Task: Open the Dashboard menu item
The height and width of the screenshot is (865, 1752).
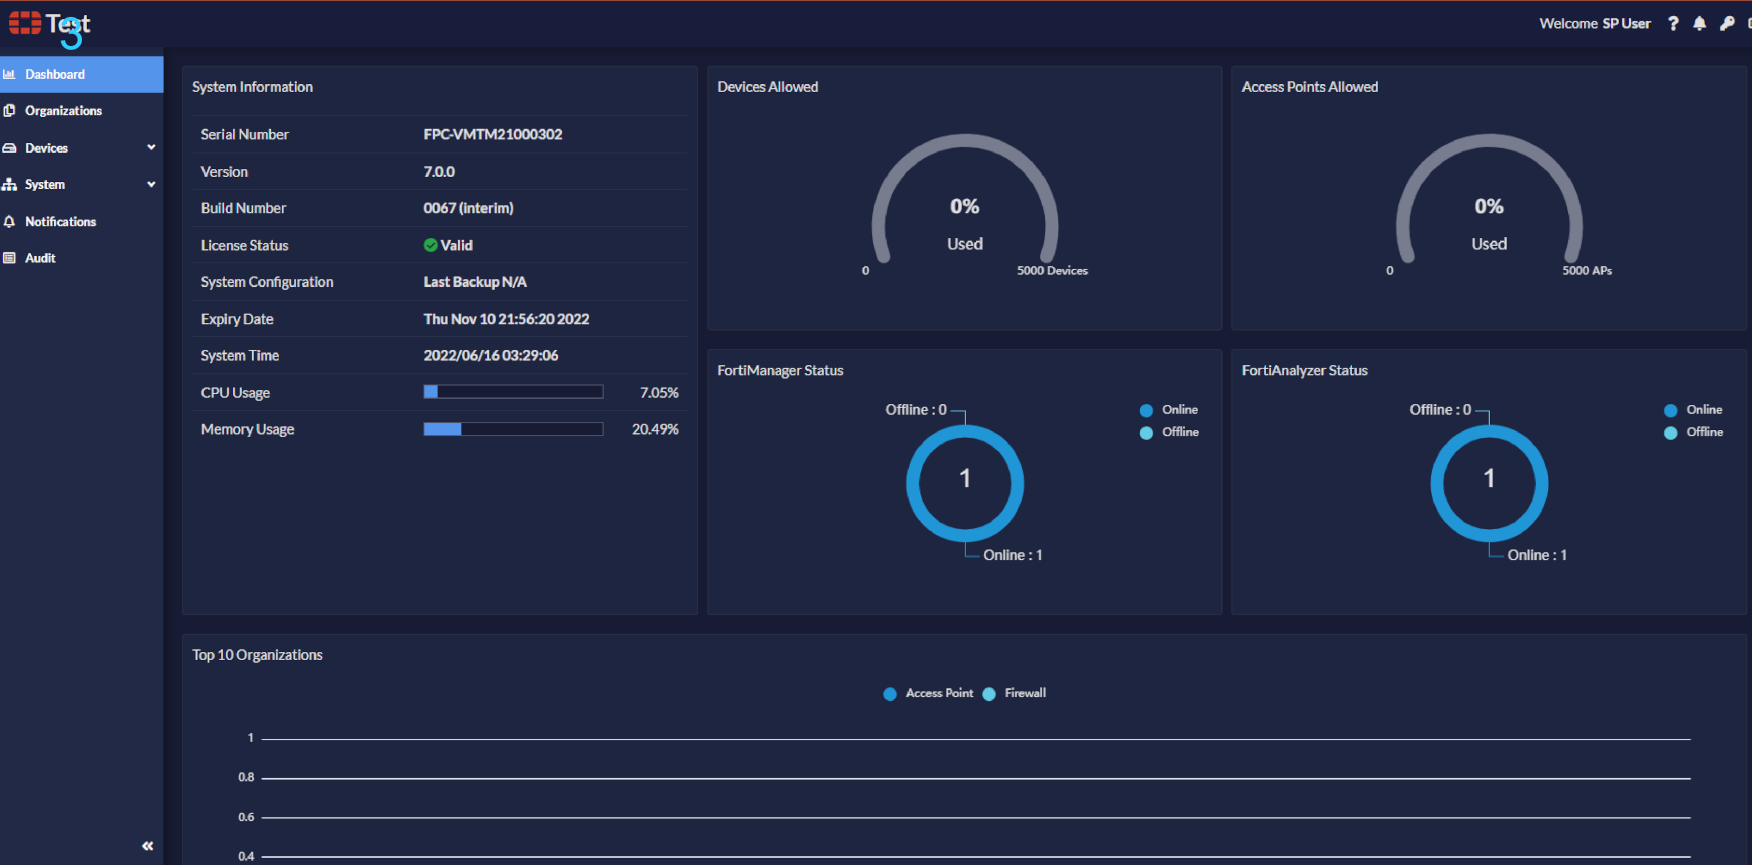Action: point(81,74)
